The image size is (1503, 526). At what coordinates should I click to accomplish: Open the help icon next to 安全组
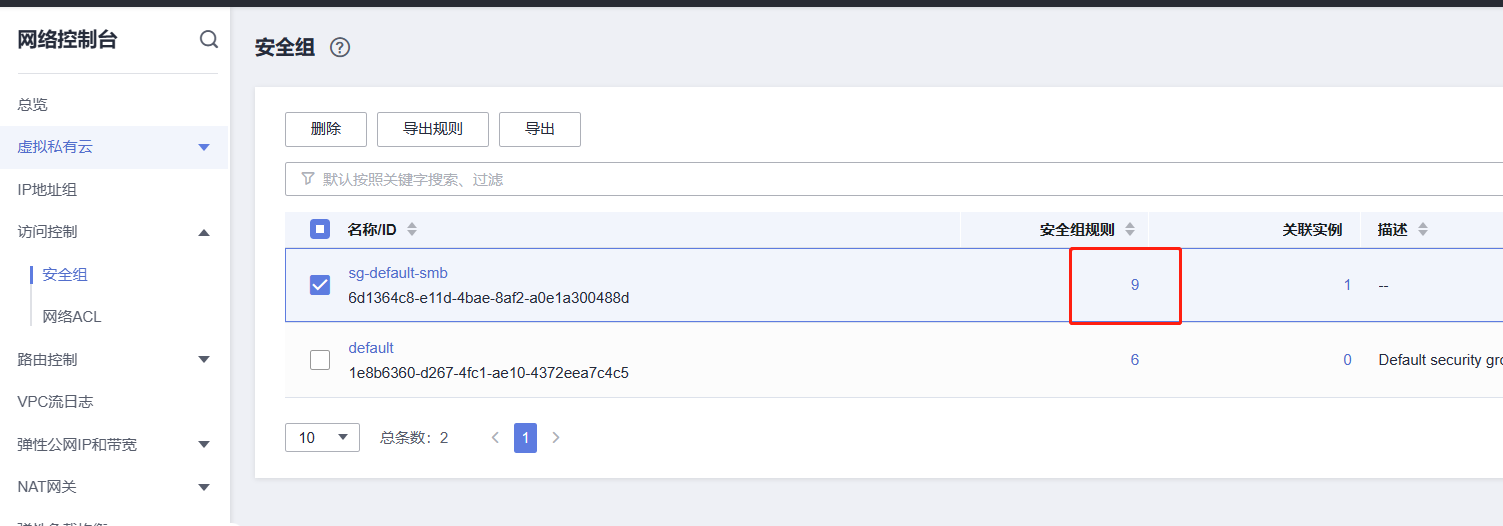point(340,47)
